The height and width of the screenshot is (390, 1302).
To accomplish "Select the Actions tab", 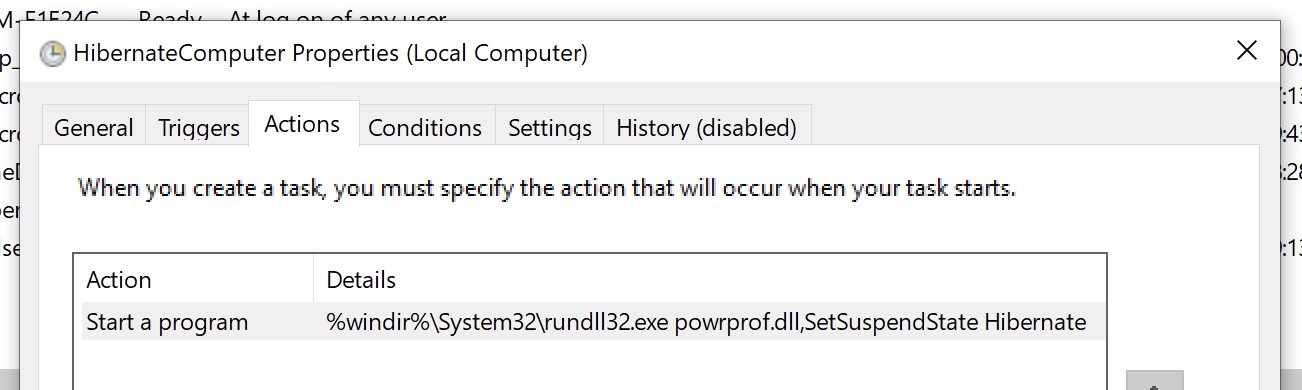I will [302, 124].
